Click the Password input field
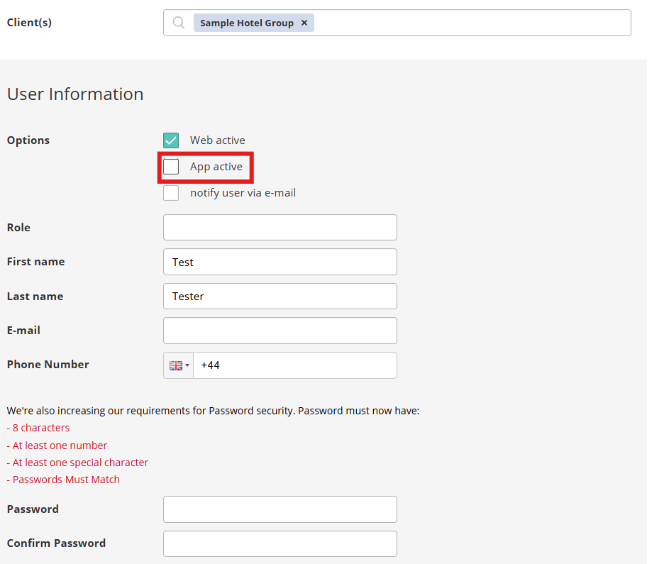The image size is (648, 564). coord(280,510)
